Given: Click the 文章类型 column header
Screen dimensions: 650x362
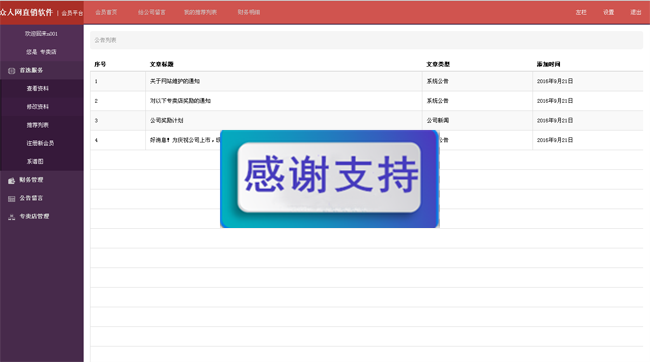Looking at the screenshot, I should click(x=438, y=64).
